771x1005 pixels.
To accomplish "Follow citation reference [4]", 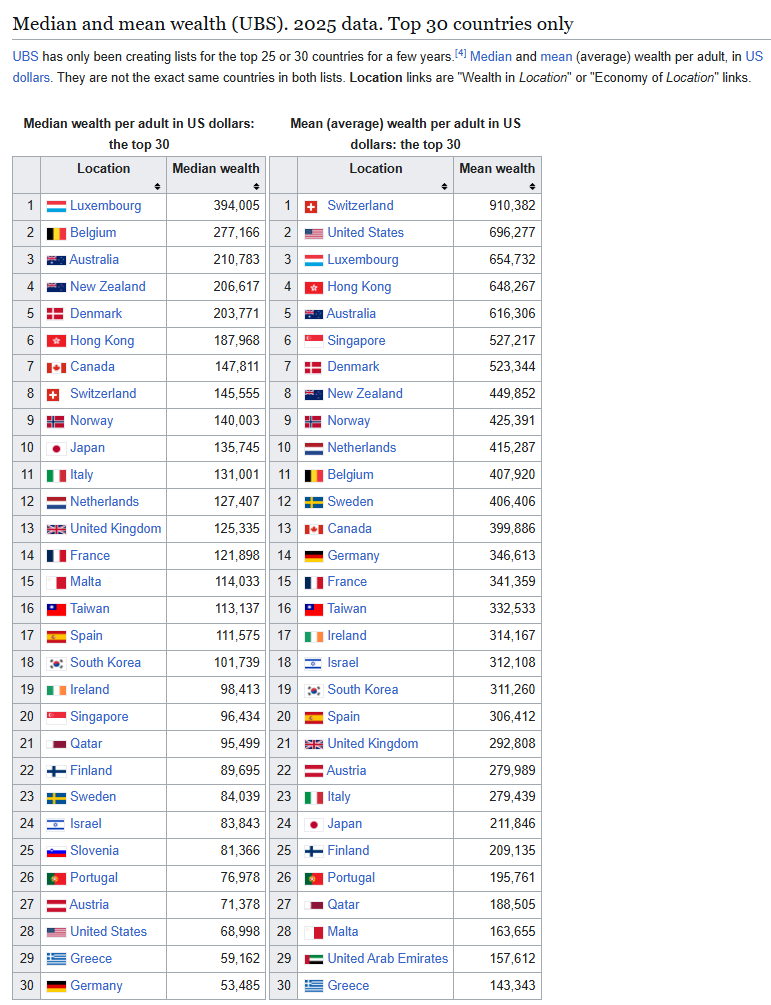I will click(460, 53).
